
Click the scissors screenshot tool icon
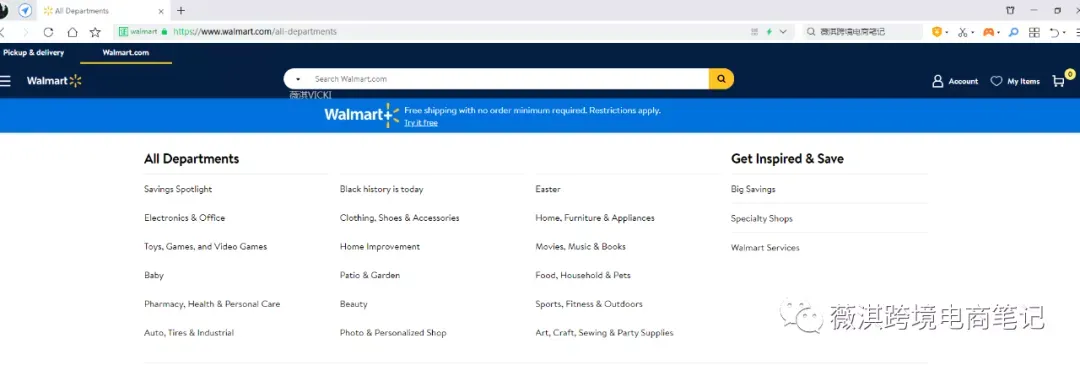point(962,32)
